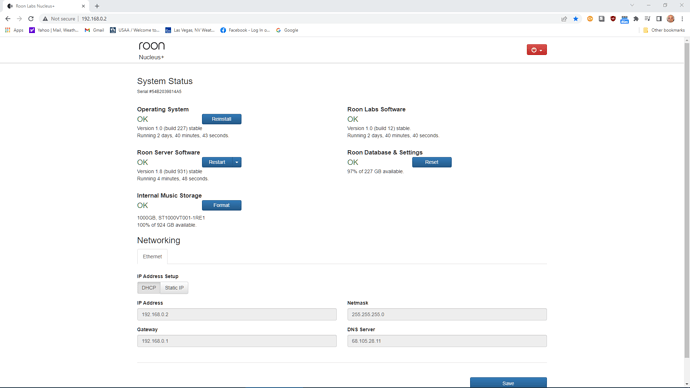Open the Other bookmarks folder
This screenshot has width=690, height=388.
tap(664, 30)
